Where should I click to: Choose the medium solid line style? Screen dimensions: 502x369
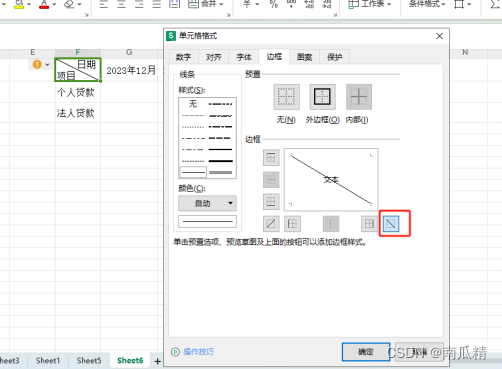pyautogui.click(x=220, y=149)
